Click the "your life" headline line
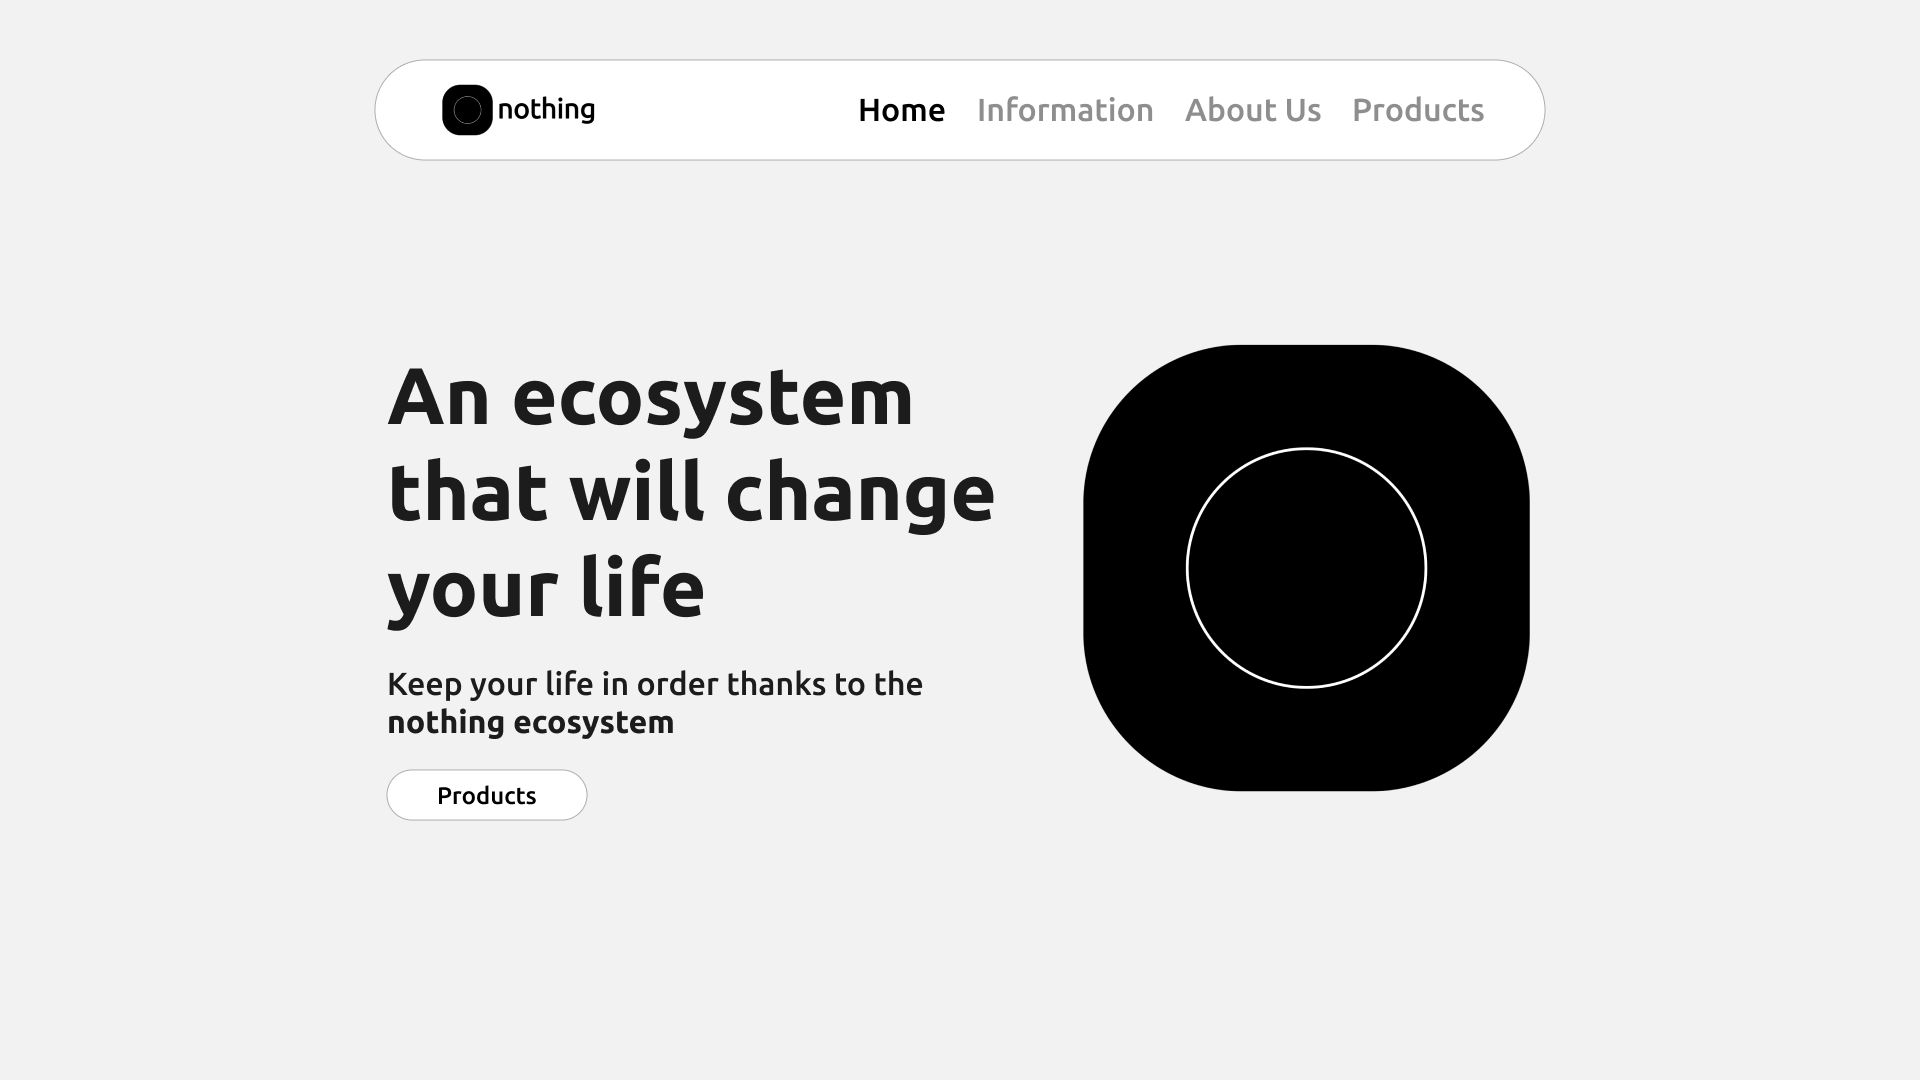Image resolution: width=1920 pixels, height=1080 pixels. click(546, 588)
